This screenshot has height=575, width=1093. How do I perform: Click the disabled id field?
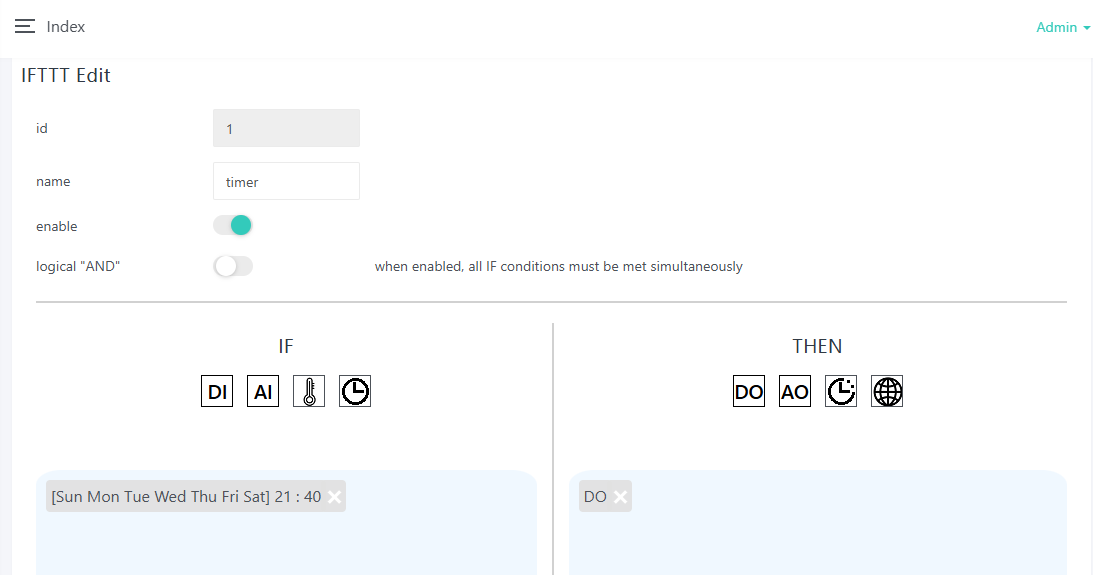[286, 129]
